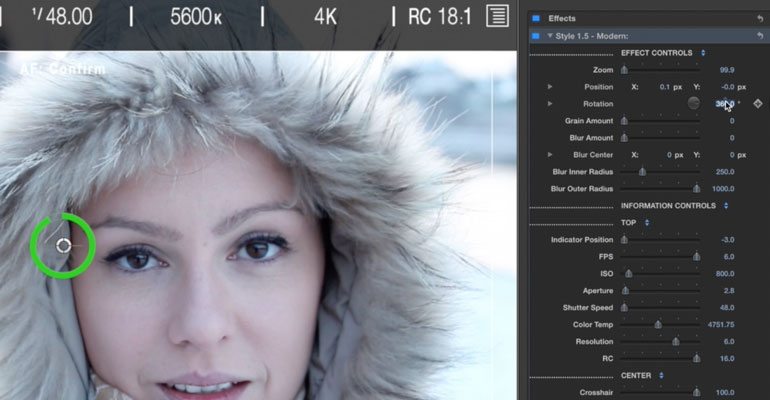Click the Indicator Position slider handle
This screenshot has height=400, width=770.
click(x=624, y=240)
